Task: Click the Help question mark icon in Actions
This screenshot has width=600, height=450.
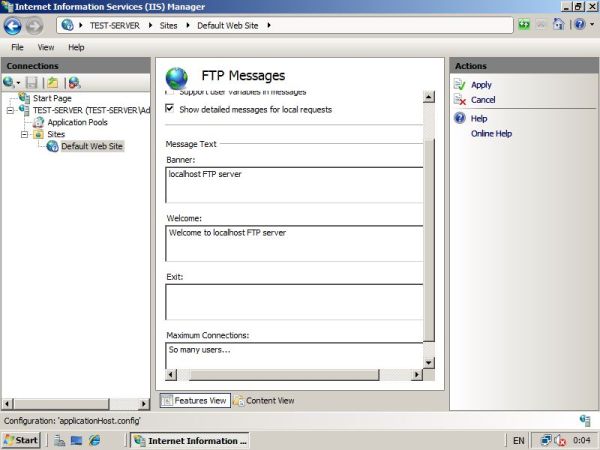Action: click(x=460, y=118)
